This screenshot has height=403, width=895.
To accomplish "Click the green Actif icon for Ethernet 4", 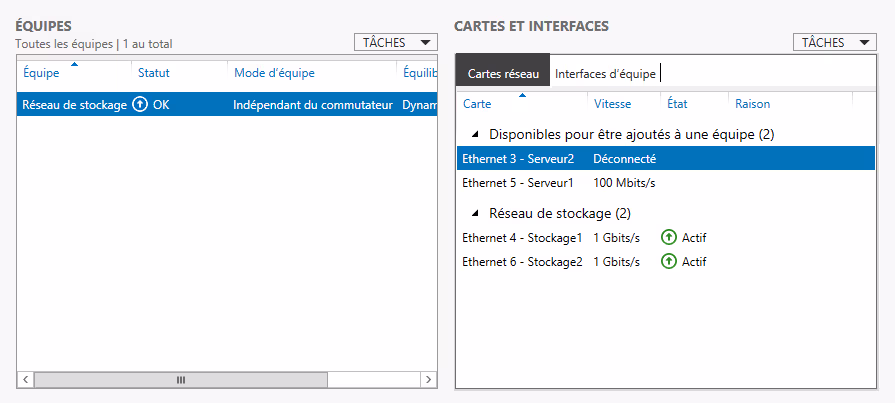I will pyautogui.click(x=669, y=237).
